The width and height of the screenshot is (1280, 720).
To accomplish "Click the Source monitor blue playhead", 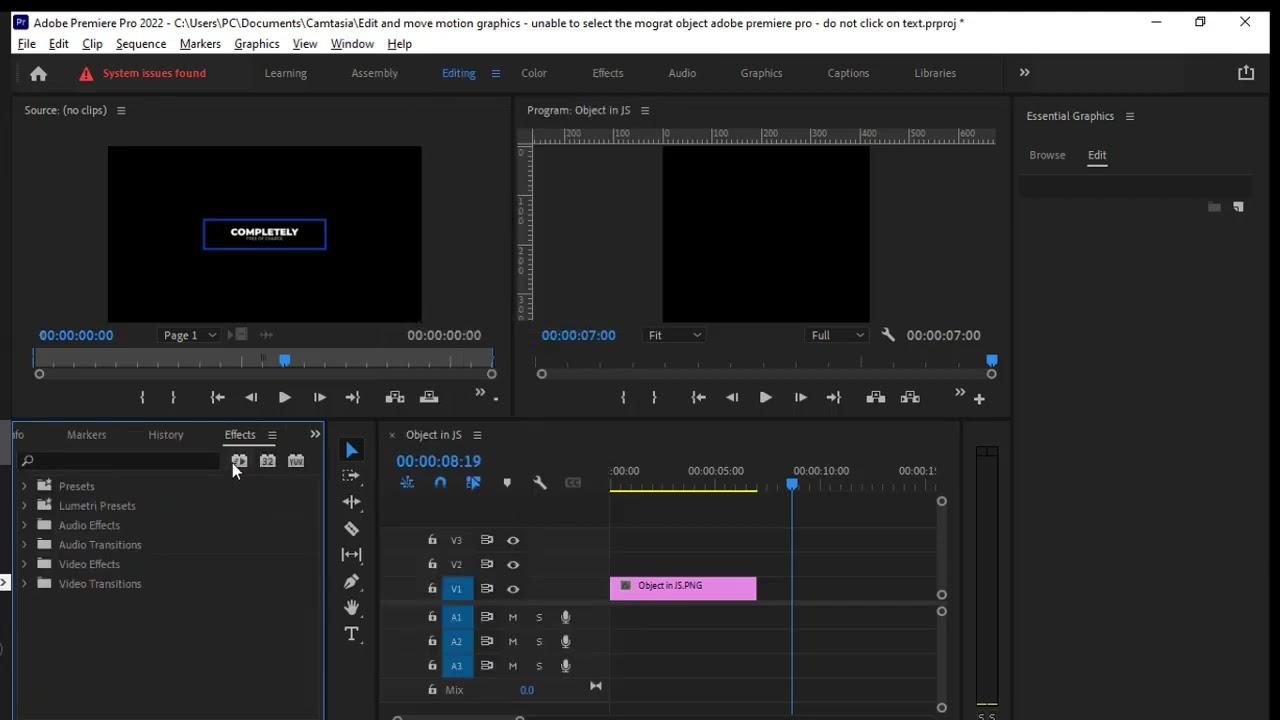I will 285,360.
